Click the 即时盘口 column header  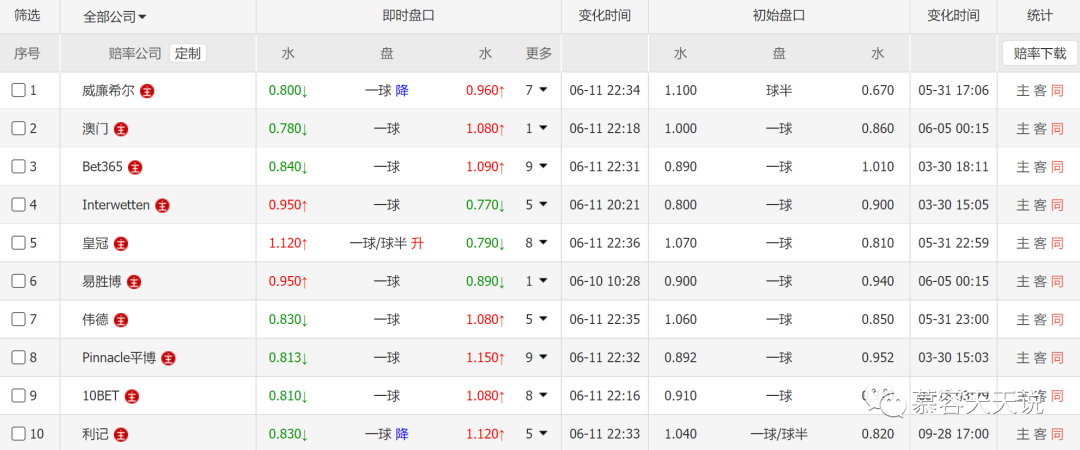point(408,15)
